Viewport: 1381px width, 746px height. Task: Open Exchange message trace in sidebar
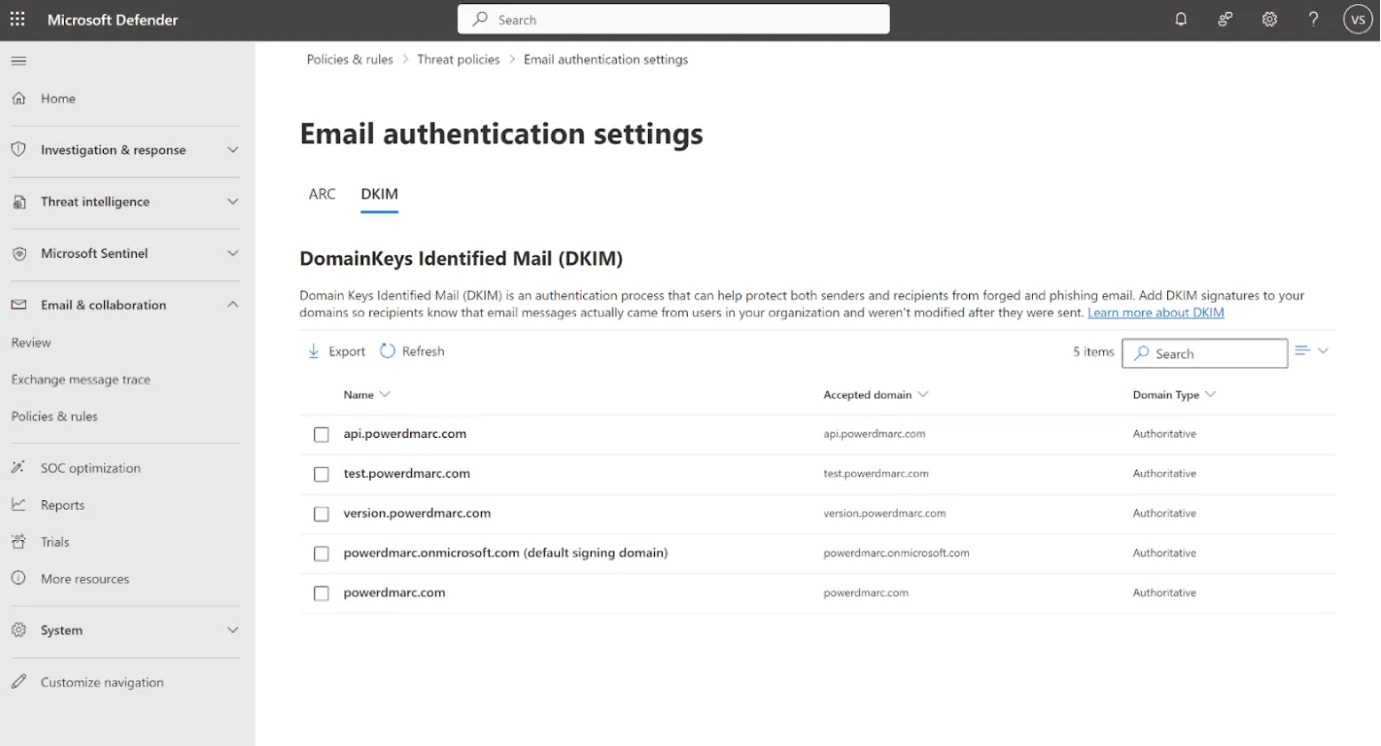tap(81, 380)
